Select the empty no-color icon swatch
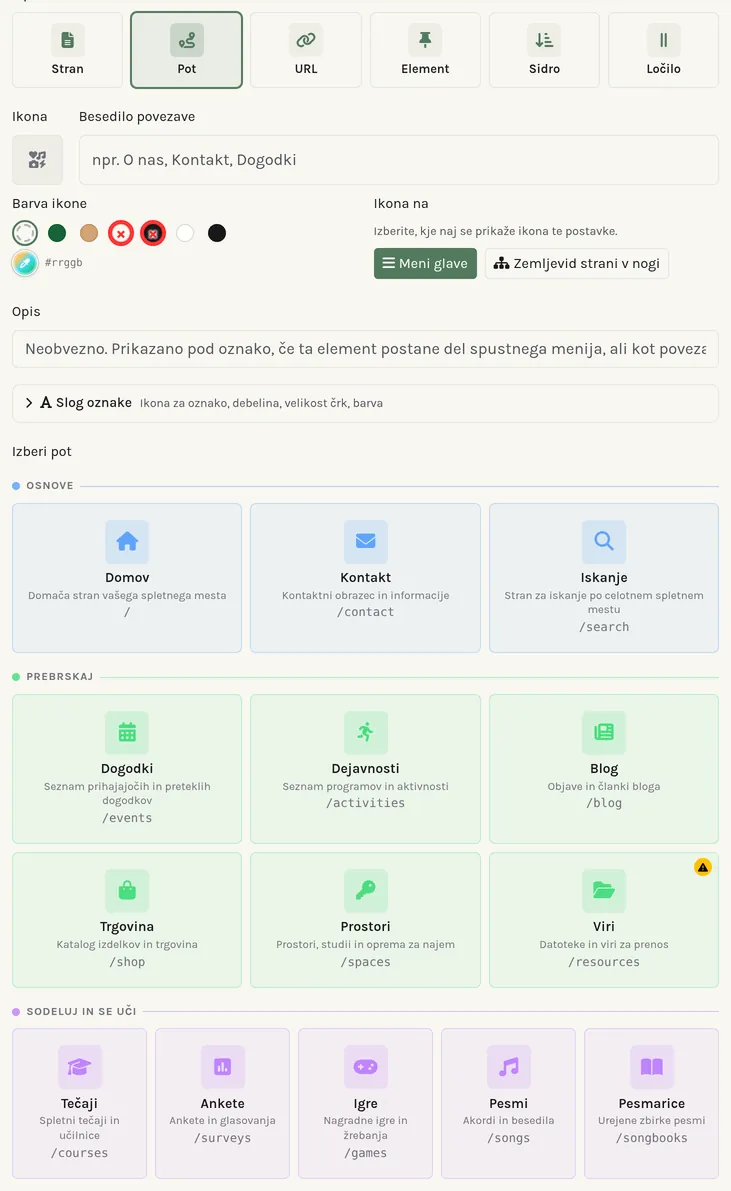The height and width of the screenshot is (1191, 731). tap(25, 232)
